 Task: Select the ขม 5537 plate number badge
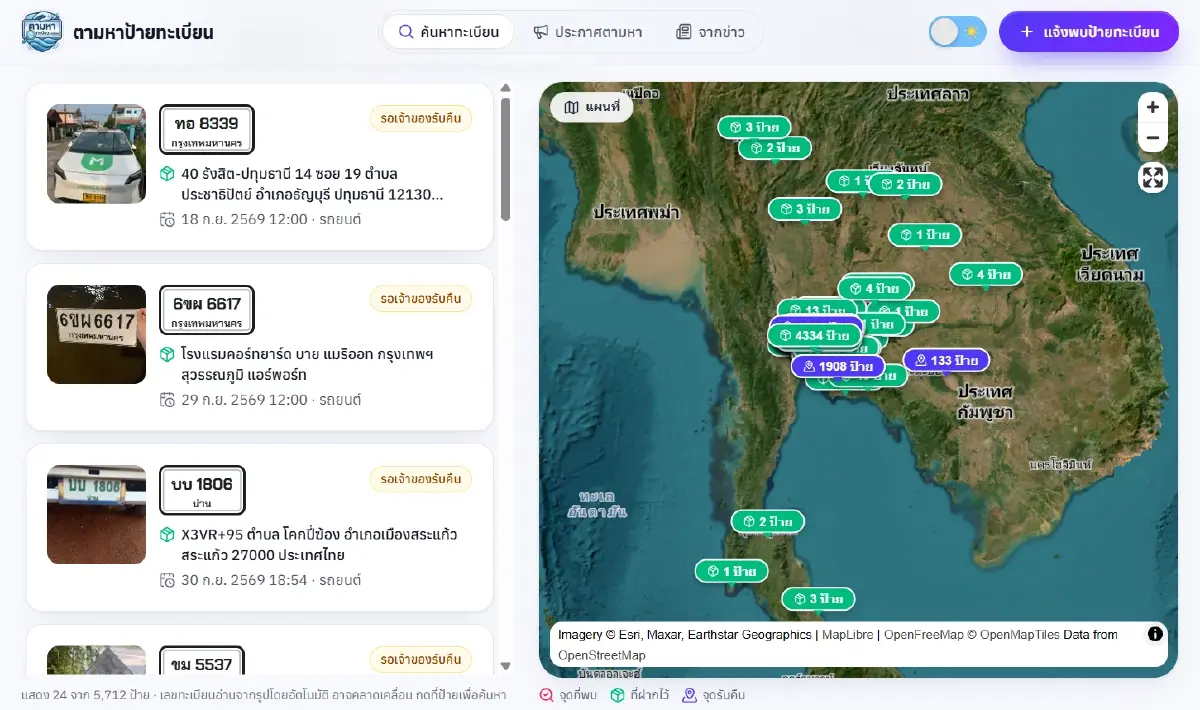(202, 660)
